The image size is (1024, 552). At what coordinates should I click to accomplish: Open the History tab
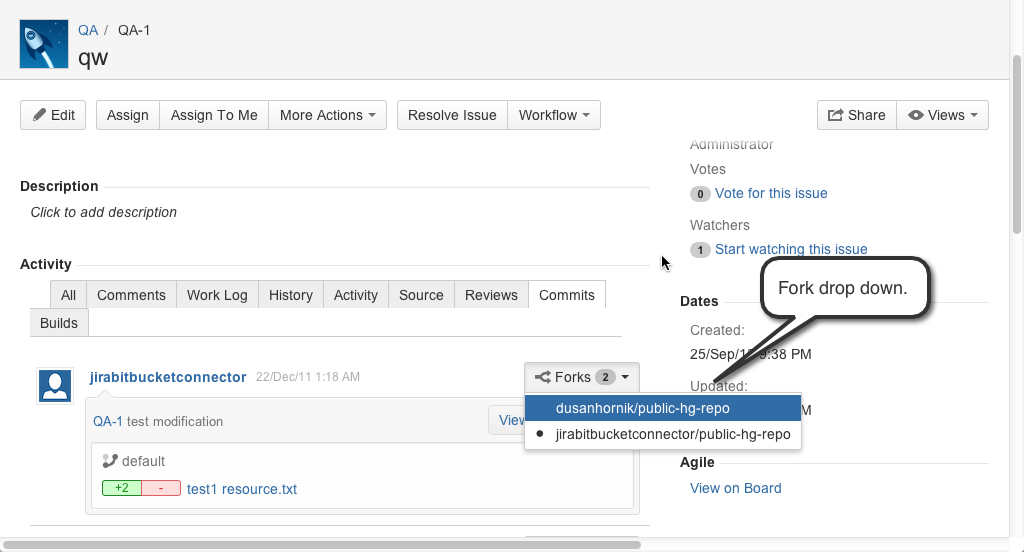[x=291, y=295]
